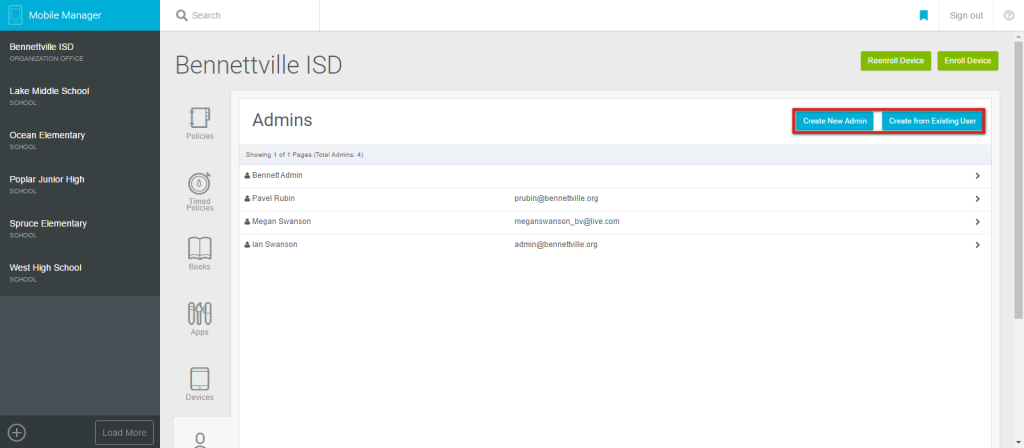Select West High School location
1024x448 pixels.
tap(80, 273)
